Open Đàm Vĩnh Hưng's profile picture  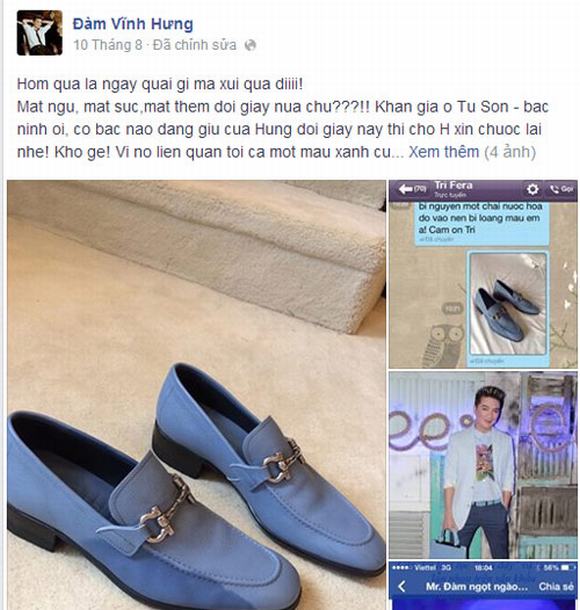pyautogui.click(x=39, y=33)
